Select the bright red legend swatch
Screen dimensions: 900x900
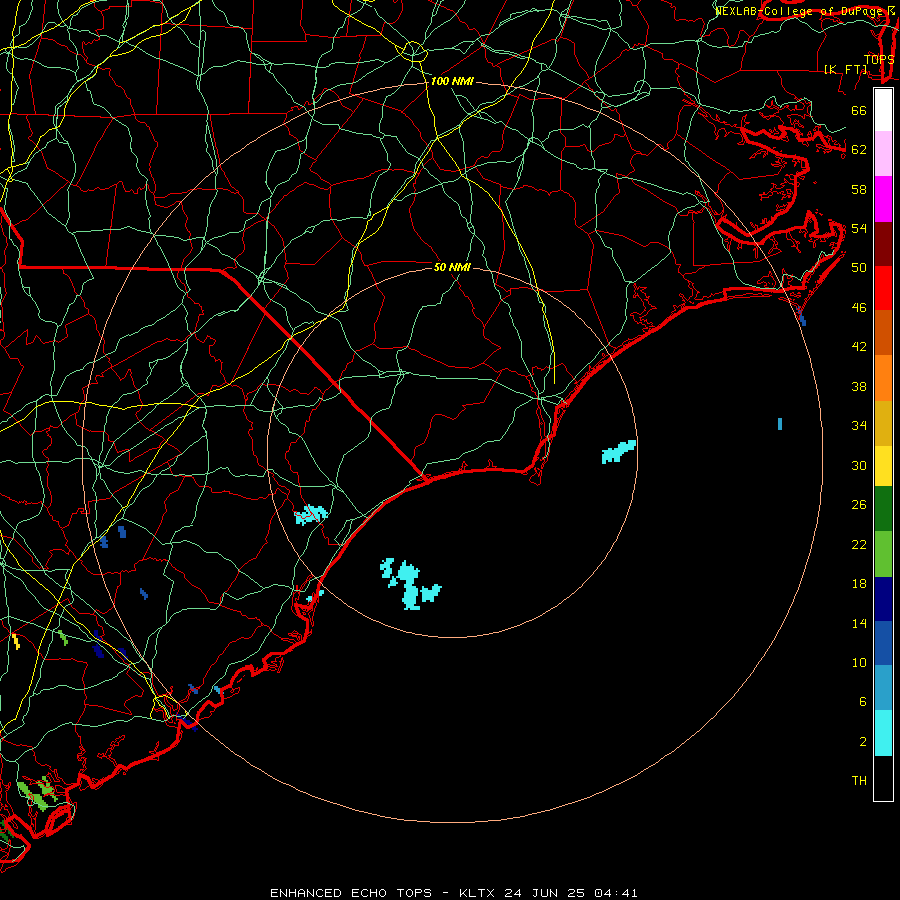click(883, 288)
